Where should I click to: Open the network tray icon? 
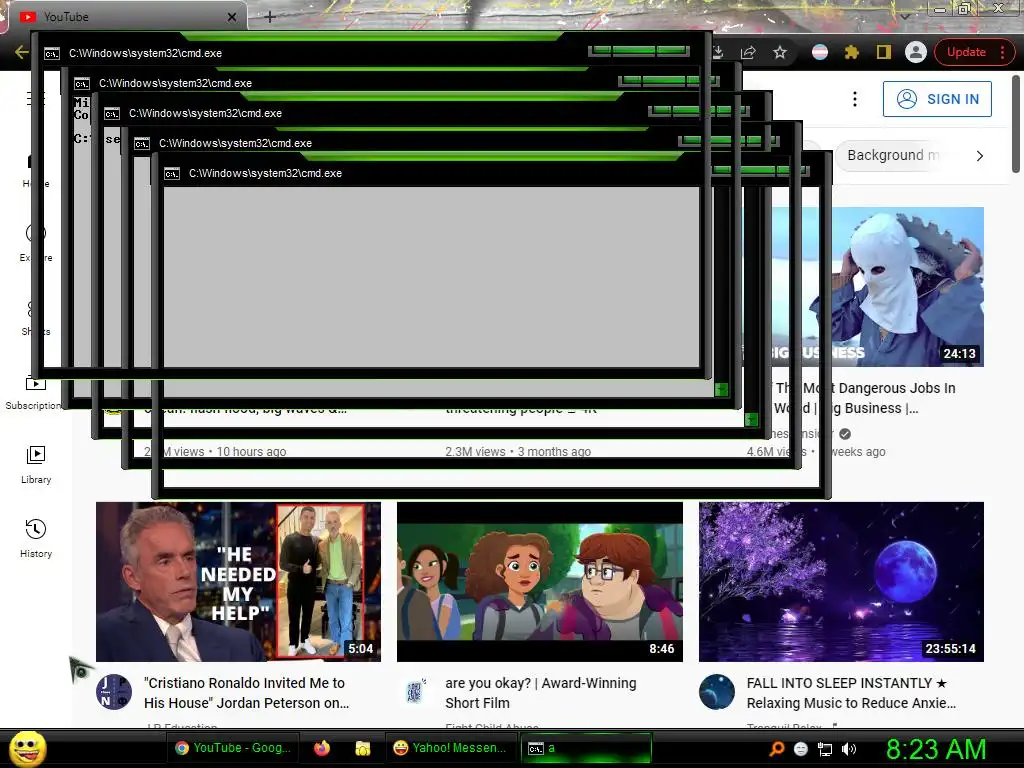pos(825,749)
